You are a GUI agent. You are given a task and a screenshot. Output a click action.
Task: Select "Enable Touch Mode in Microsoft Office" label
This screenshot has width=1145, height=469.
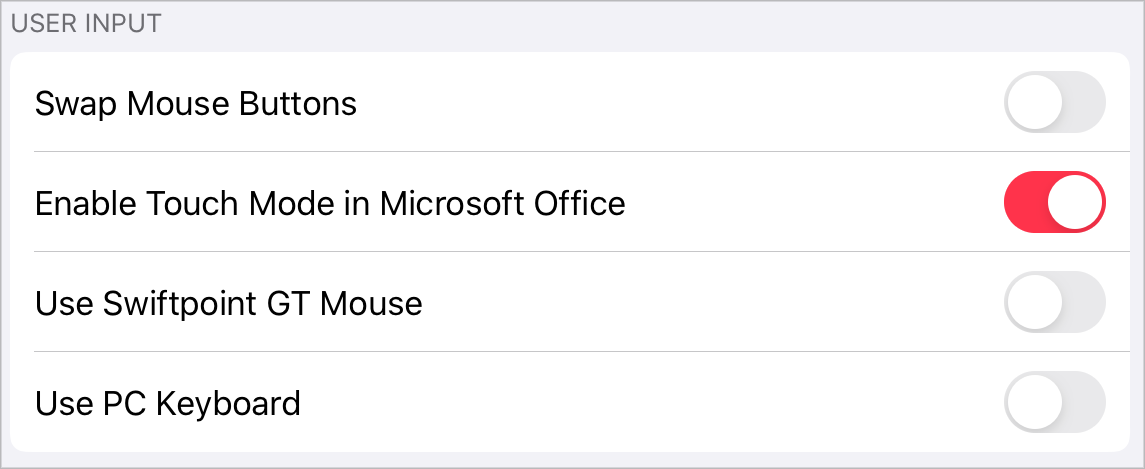tap(330, 203)
